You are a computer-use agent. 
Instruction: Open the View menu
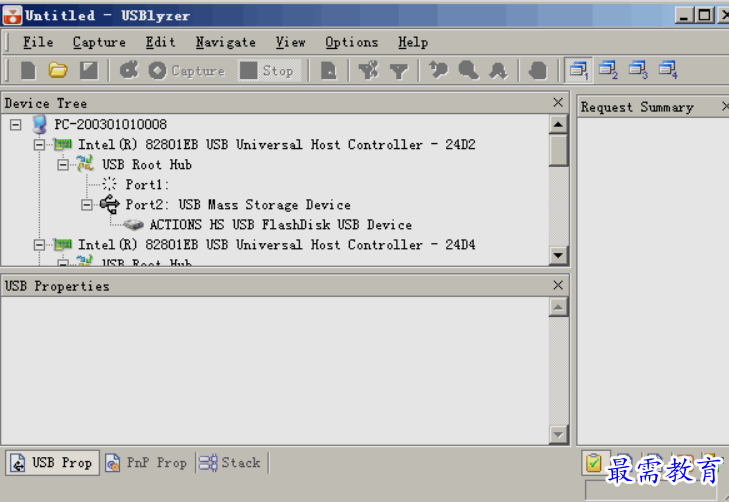[291, 42]
